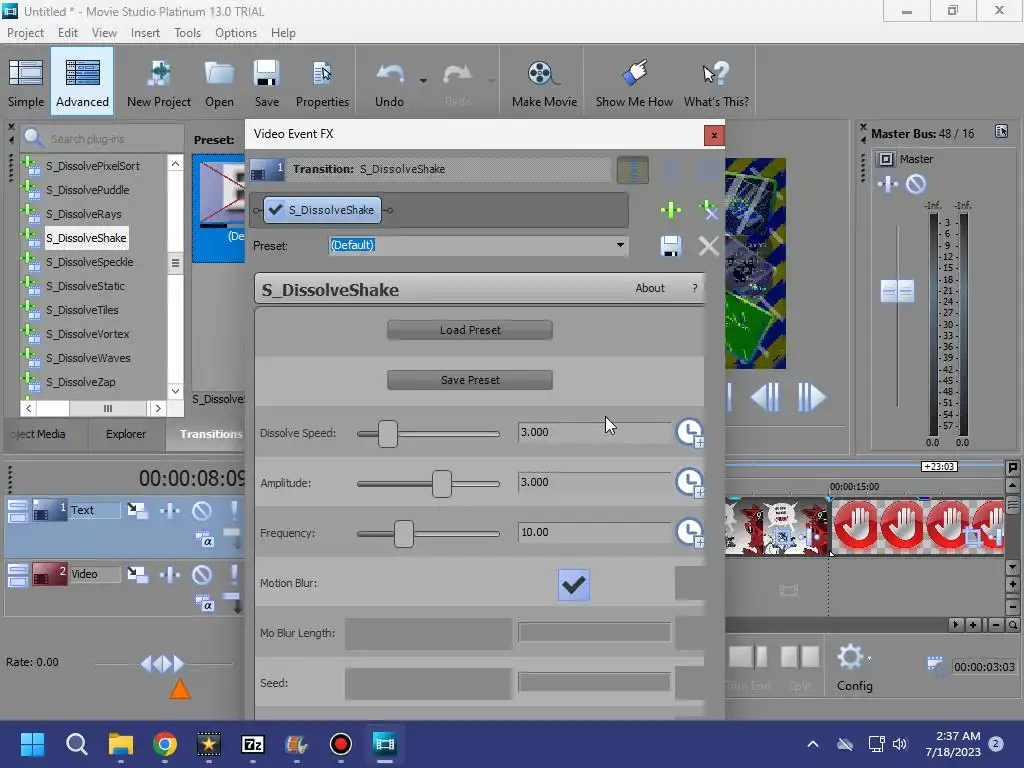Expand the S_DissolveVortex tree item

point(30,333)
